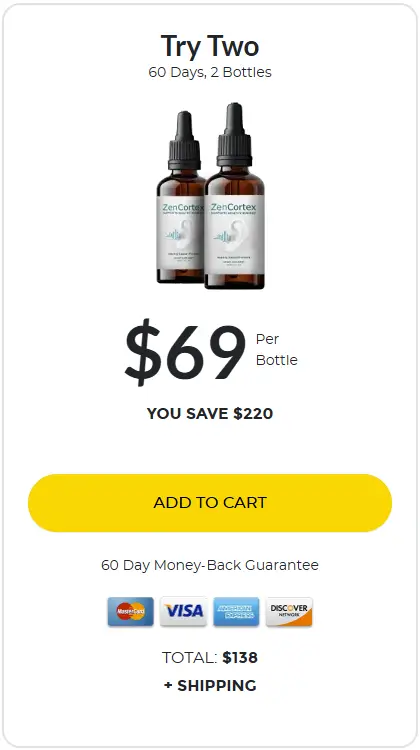Click the right ZenCortex bottle image
The width and height of the screenshot is (420, 750).
234,196
